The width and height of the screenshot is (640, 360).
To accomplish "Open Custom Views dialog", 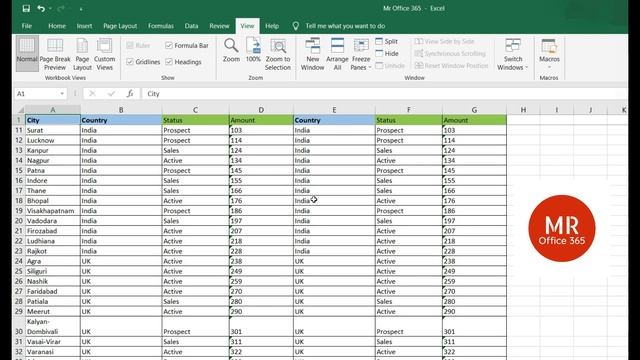I will point(104,53).
